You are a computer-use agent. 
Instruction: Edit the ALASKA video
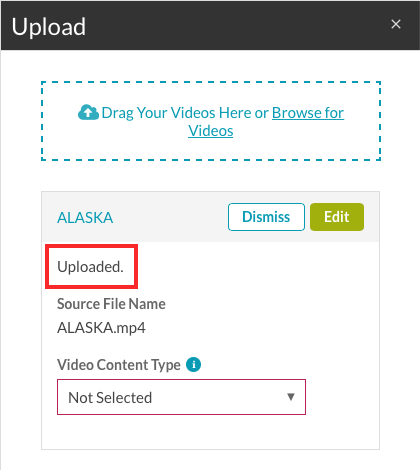click(x=337, y=217)
